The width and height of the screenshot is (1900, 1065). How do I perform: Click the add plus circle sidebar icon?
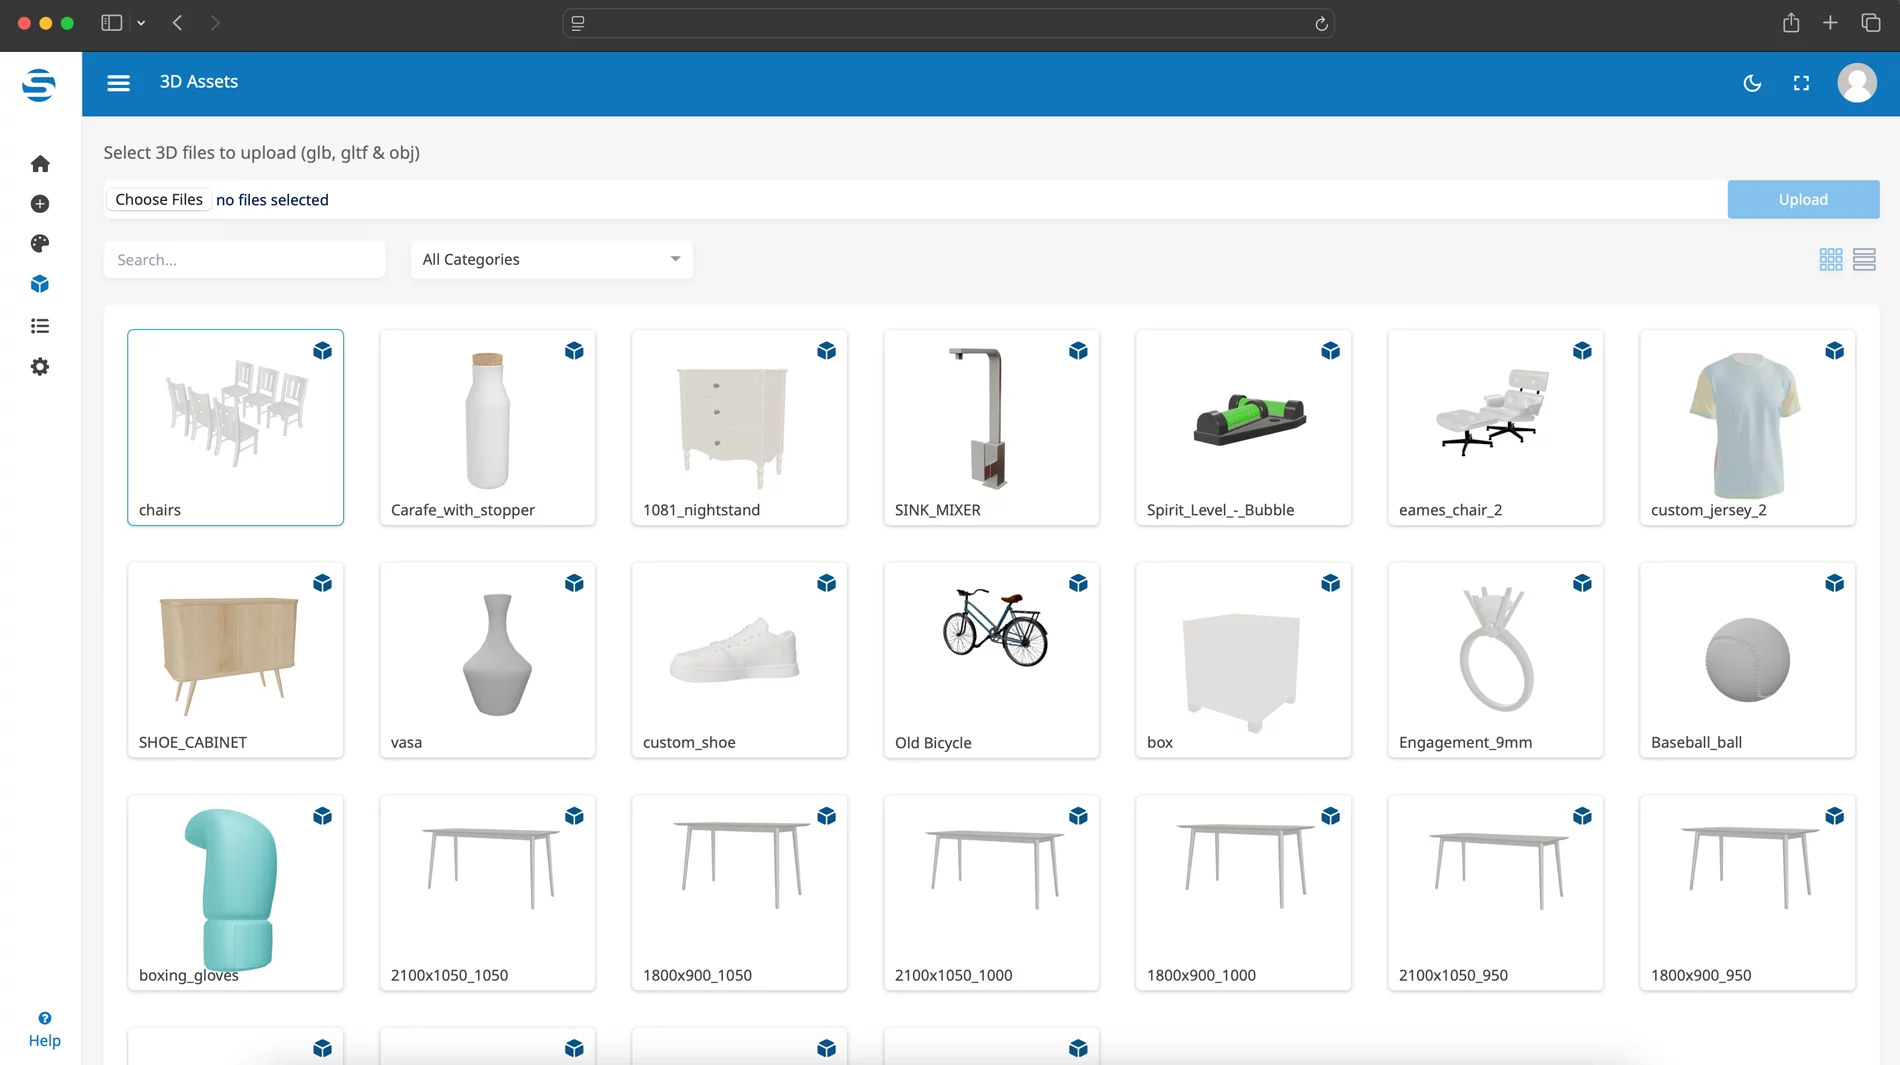pos(40,204)
